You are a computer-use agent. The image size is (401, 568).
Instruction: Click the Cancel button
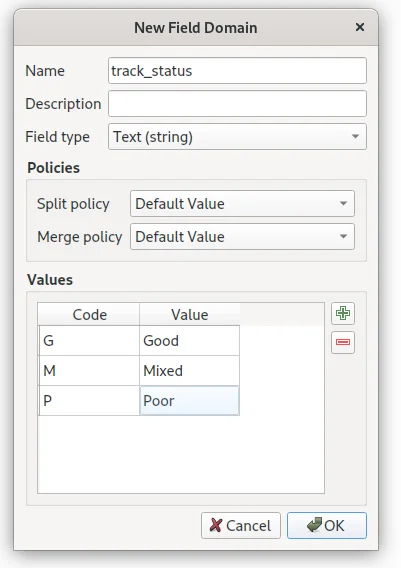point(241,525)
